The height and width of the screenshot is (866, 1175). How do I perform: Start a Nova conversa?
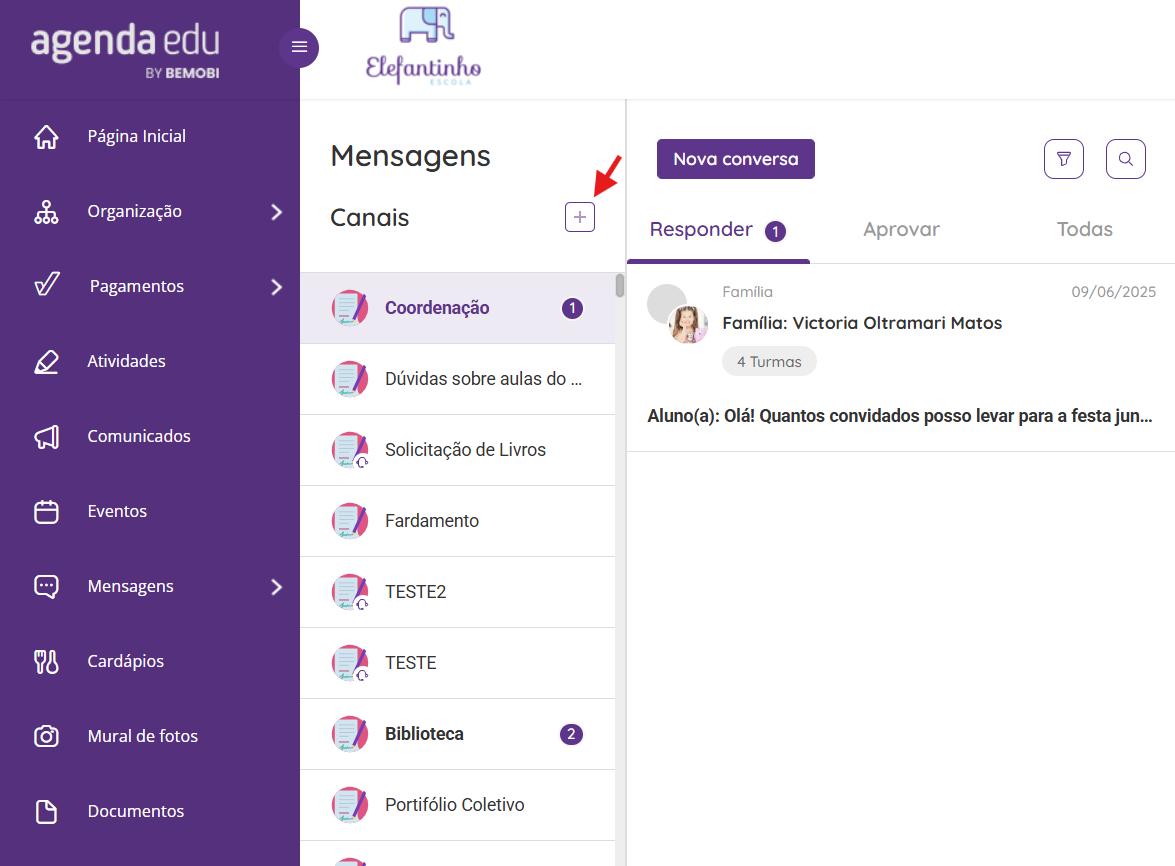[x=736, y=159]
